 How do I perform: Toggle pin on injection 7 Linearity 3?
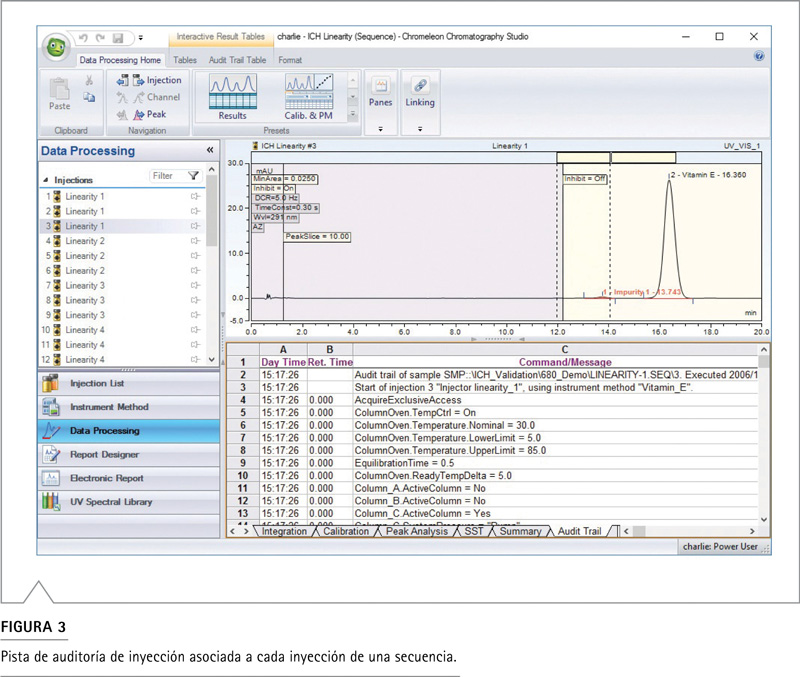pyautogui.click(x=195, y=285)
